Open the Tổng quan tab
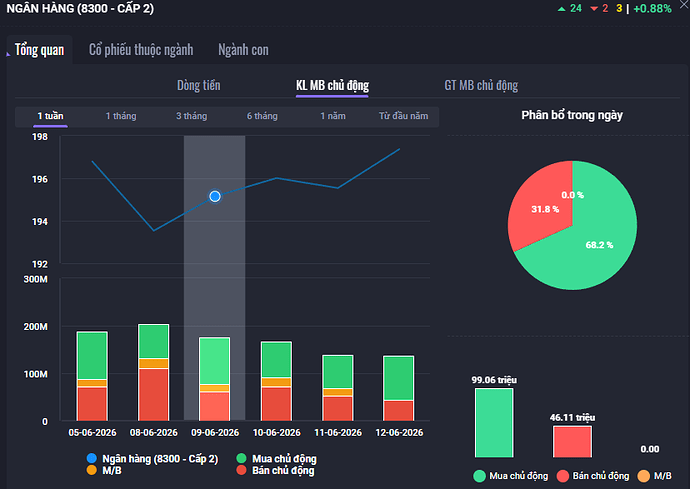The width and height of the screenshot is (690, 489). pos(40,50)
